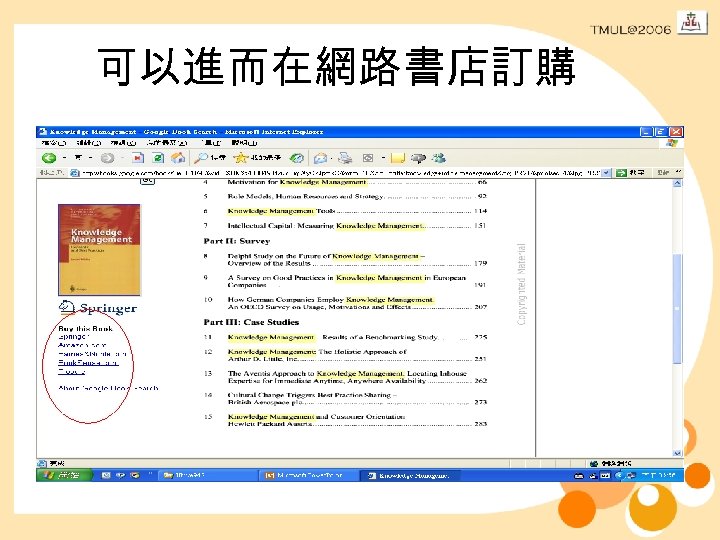Image resolution: width=720 pixels, height=540 pixels.
Task: Open the Edit icon dropdown arrow
Action: pyautogui.click(x=383, y=158)
